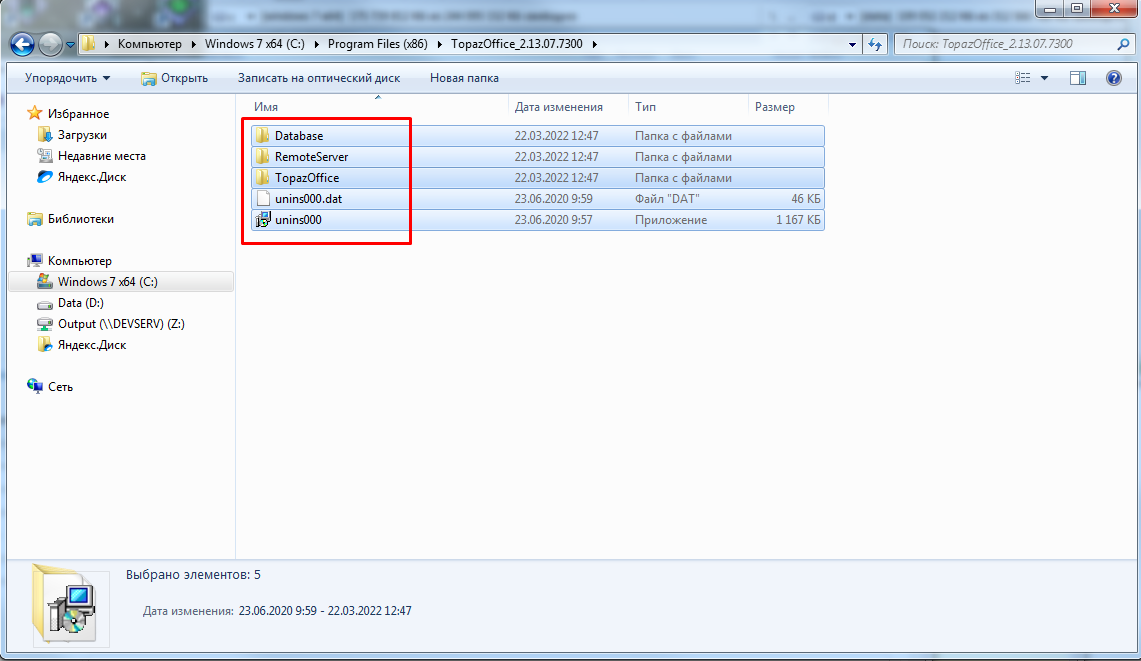Open Яндекс.Диск under Компьютер
Image resolution: width=1141 pixels, height=661 pixels.
pyautogui.click(x=92, y=345)
